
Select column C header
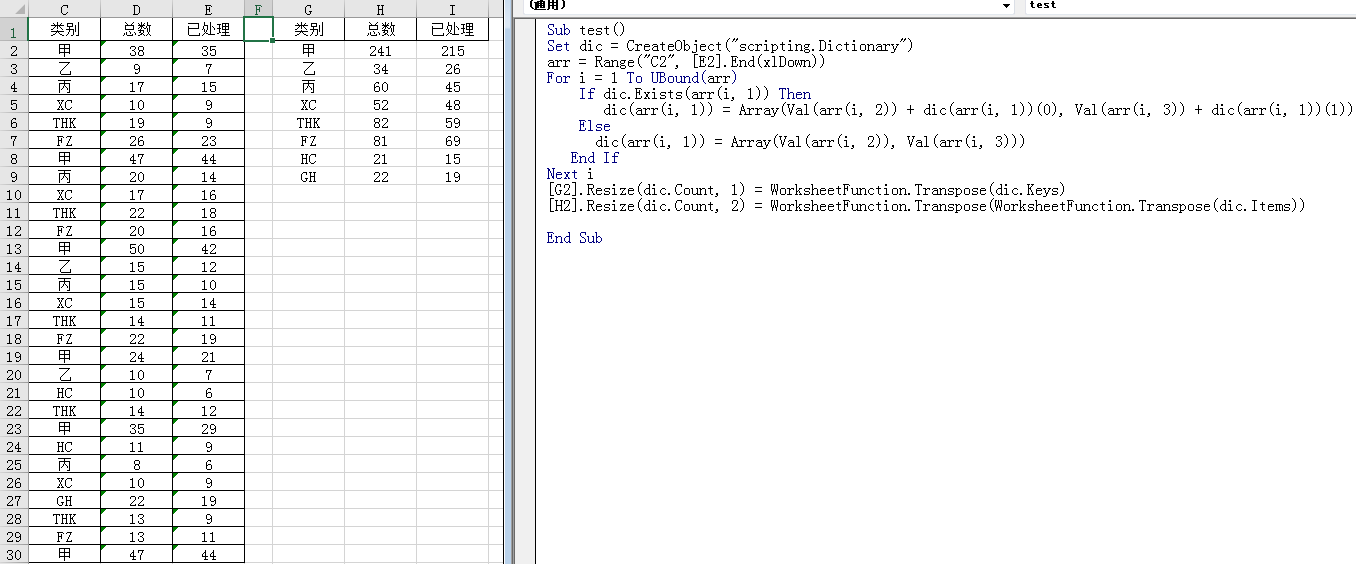65,9
